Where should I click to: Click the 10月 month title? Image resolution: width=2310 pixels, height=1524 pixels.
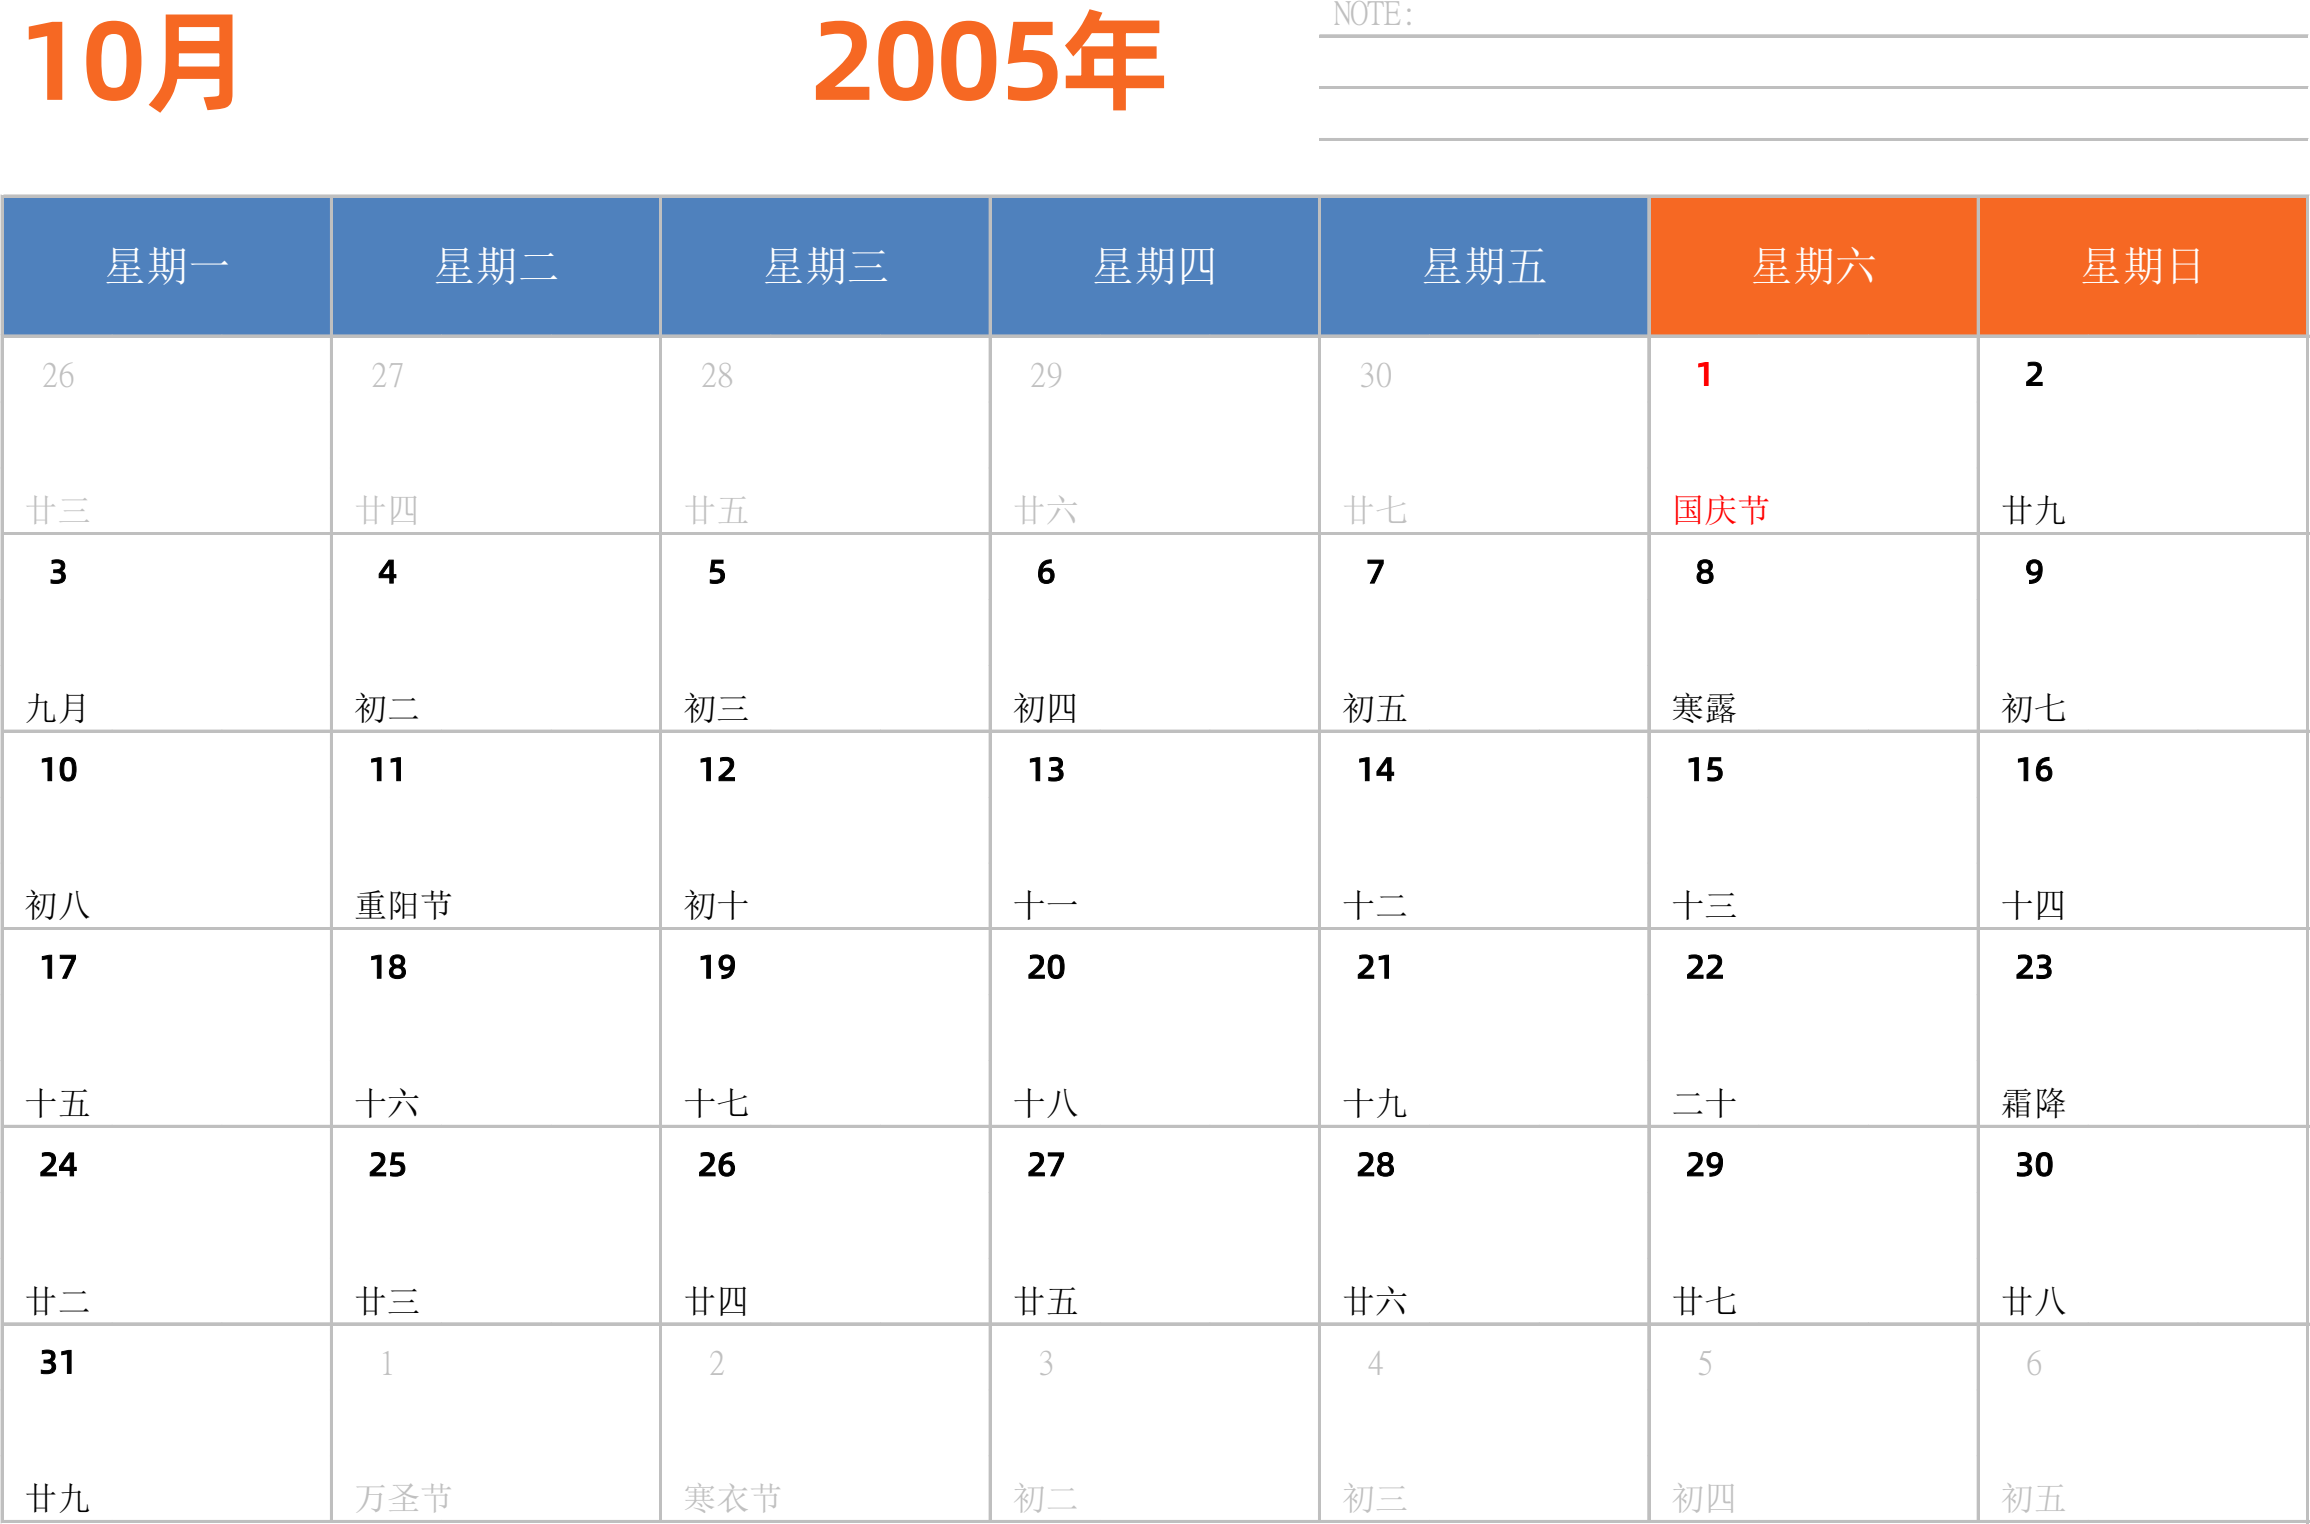coord(131,63)
